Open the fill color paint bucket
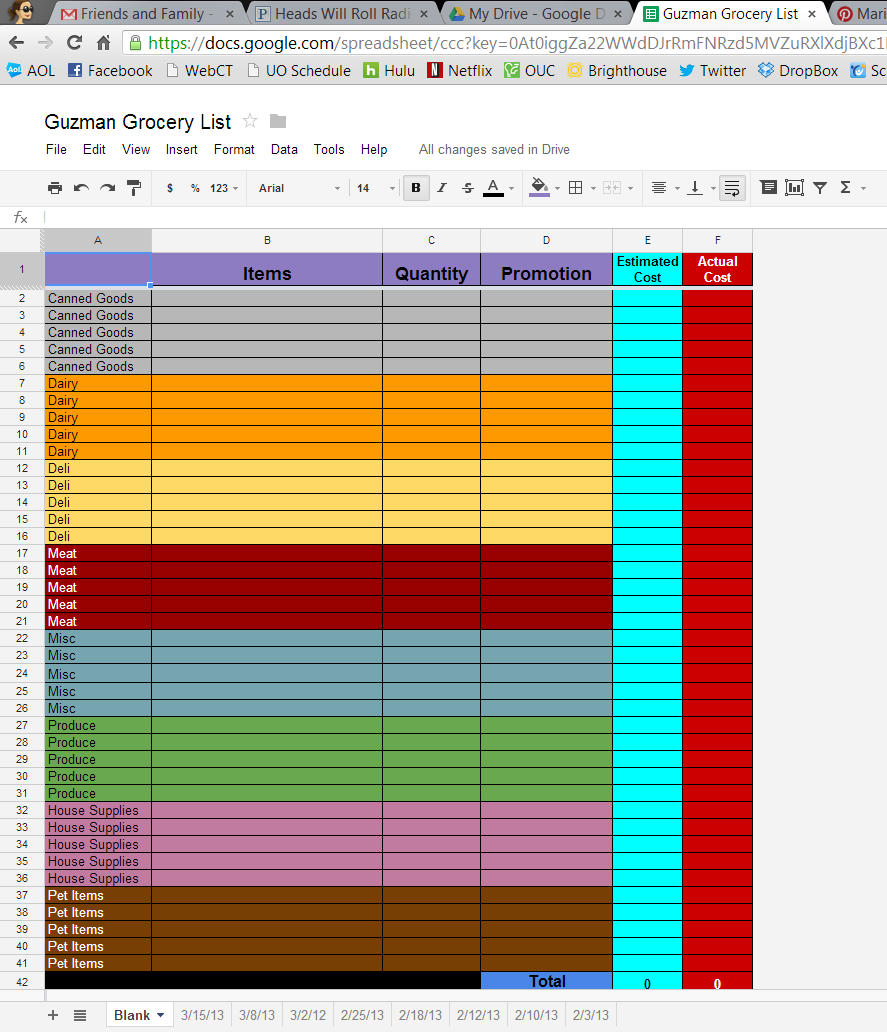 coord(540,188)
